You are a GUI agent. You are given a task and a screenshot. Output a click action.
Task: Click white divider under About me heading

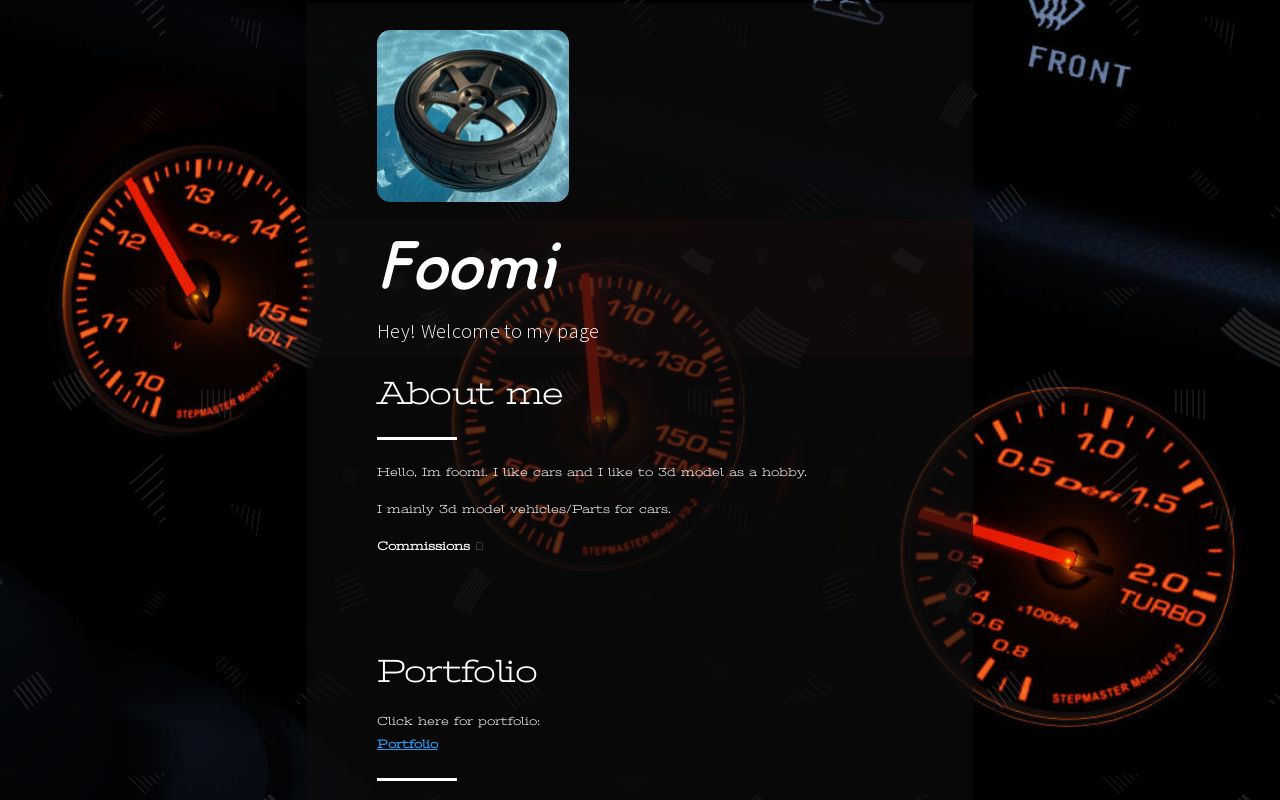(x=417, y=438)
